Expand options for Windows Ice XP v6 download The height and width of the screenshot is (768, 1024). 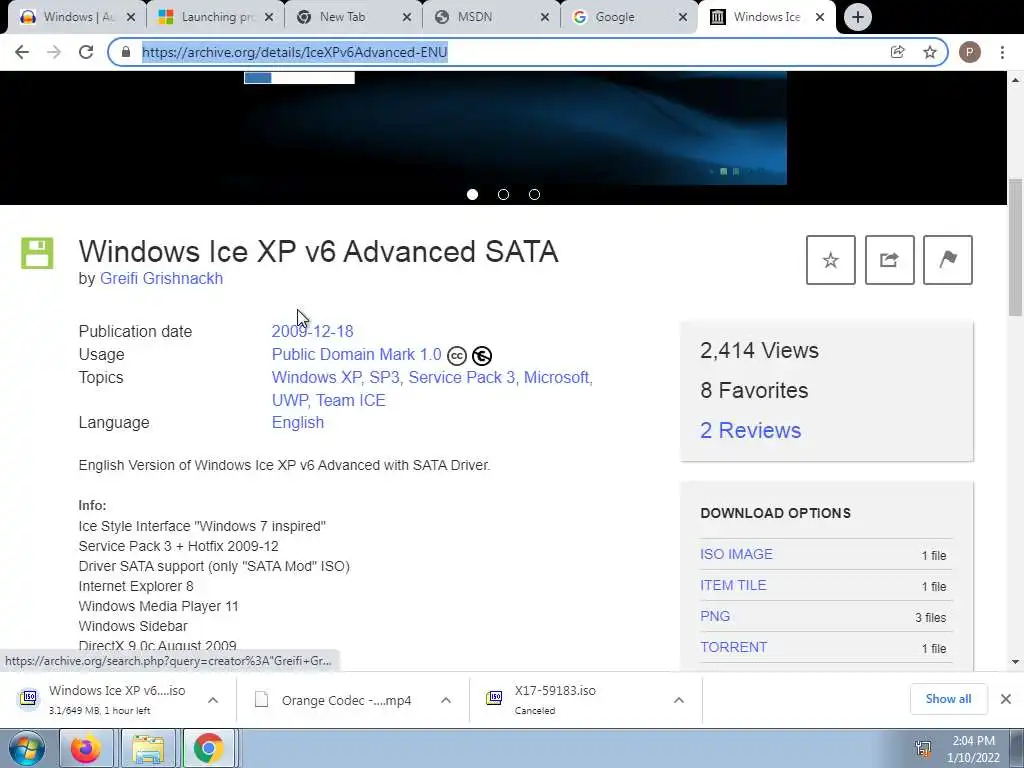213,700
